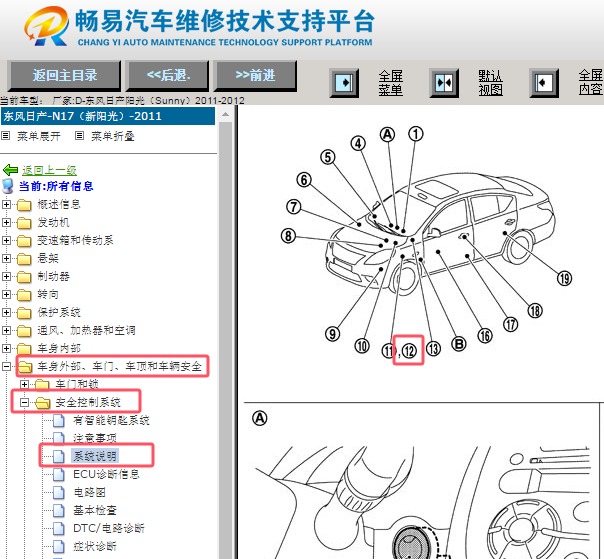Click the 安全控制系统 open folder icon
The height and width of the screenshot is (559, 604).
(x=42, y=403)
